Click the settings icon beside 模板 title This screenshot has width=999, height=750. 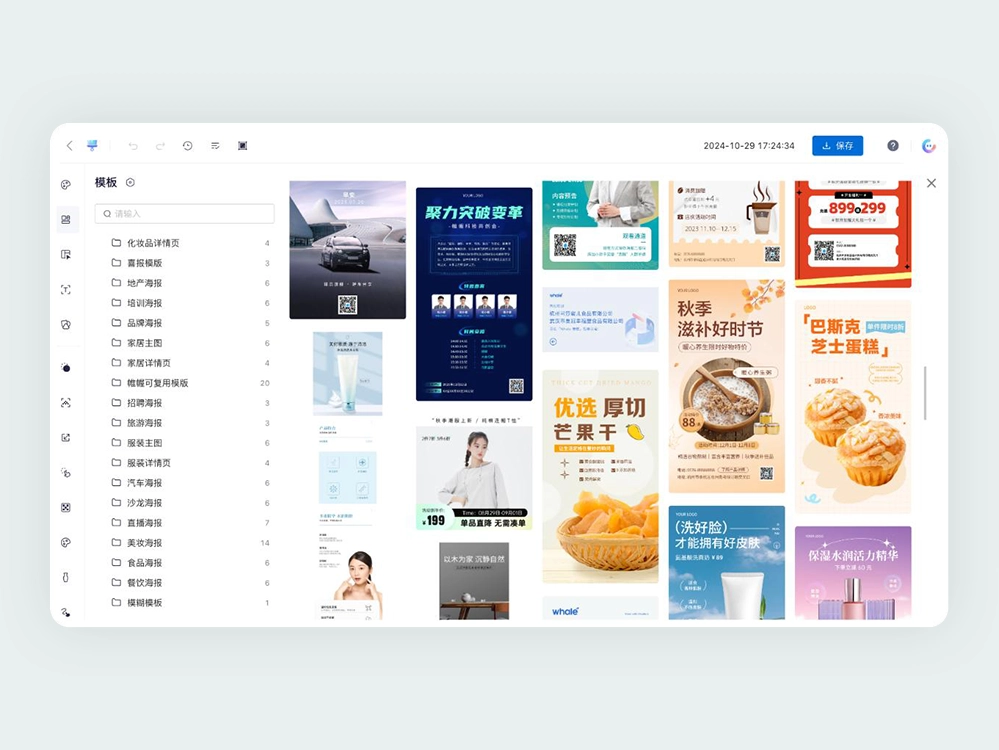(131, 183)
